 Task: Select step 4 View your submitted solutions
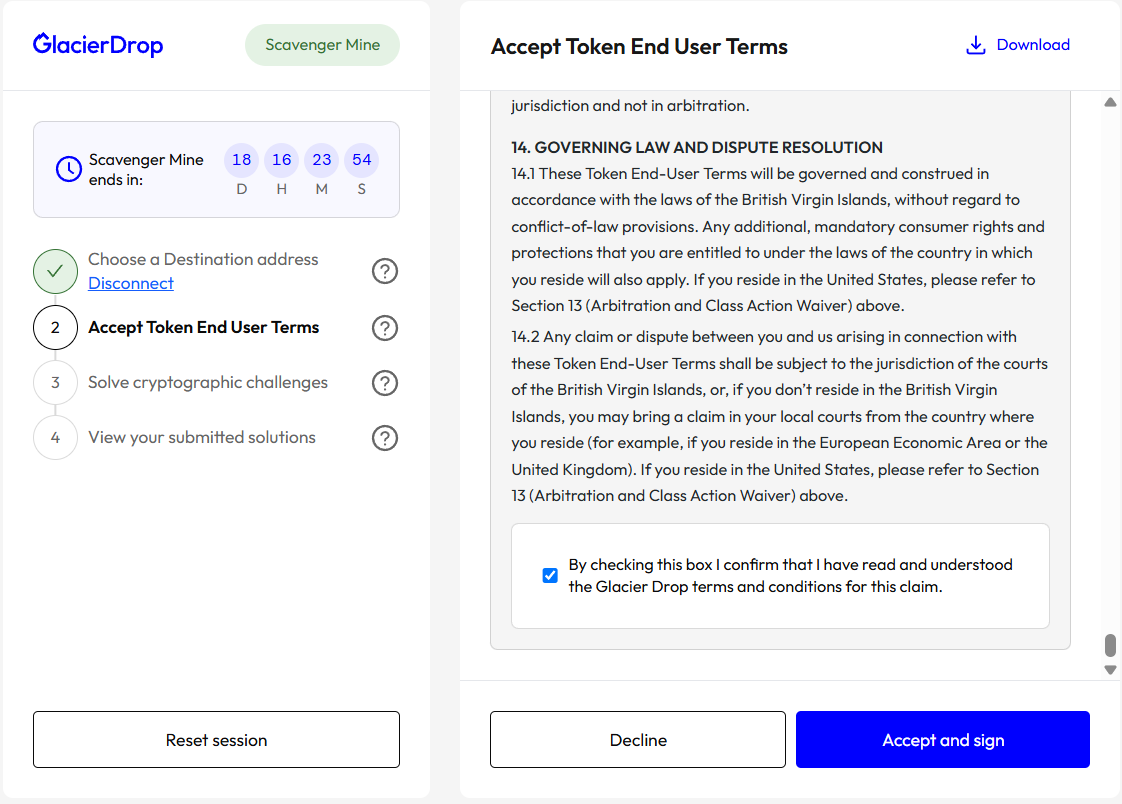point(201,438)
